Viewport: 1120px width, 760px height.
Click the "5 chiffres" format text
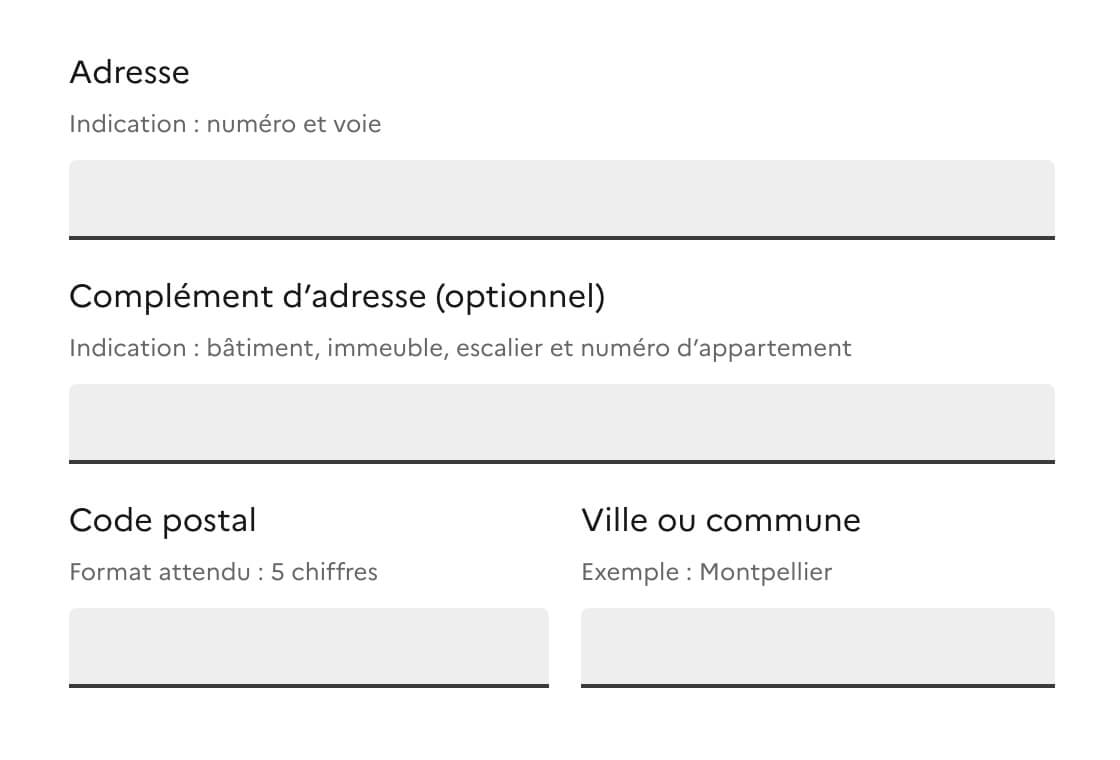[x=324, y=572]
